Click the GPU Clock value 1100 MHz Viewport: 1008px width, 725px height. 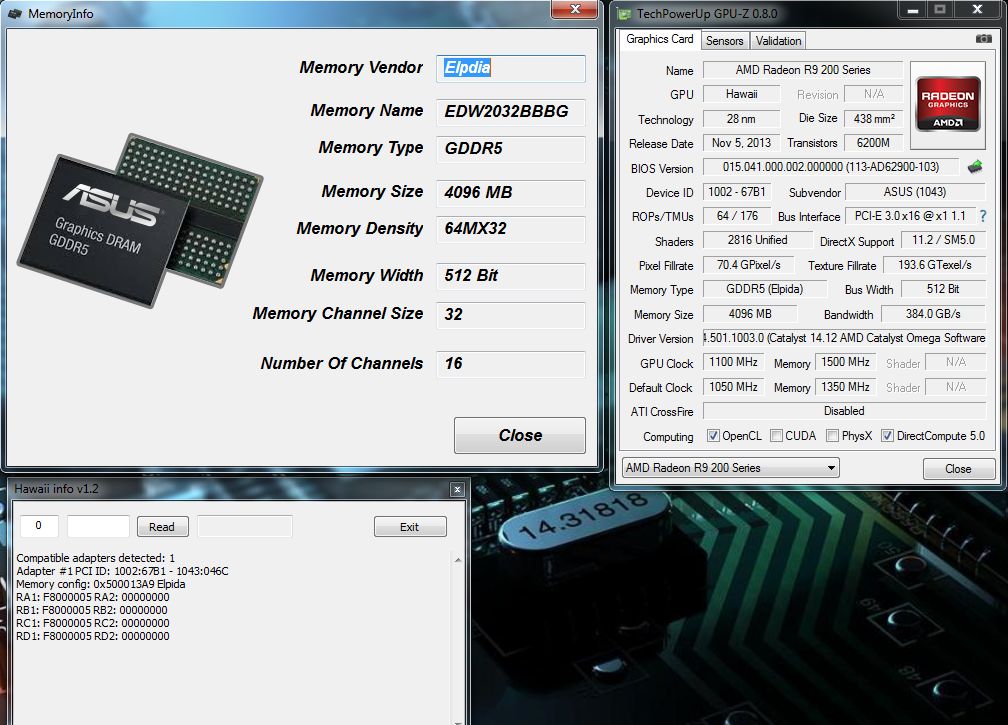(733, 362)
